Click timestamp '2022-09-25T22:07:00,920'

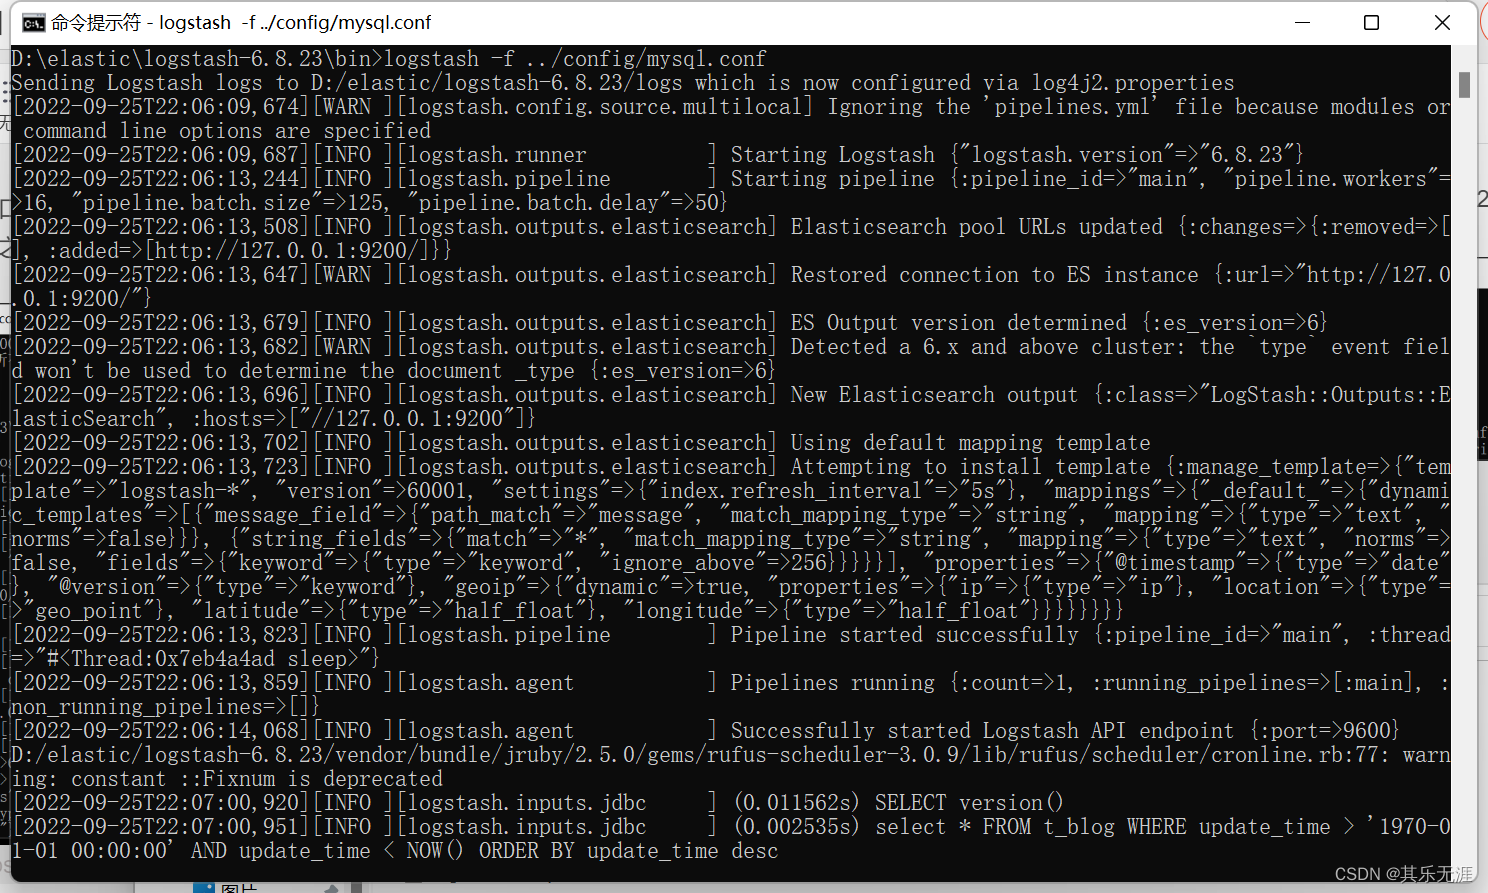coord(161,803)
